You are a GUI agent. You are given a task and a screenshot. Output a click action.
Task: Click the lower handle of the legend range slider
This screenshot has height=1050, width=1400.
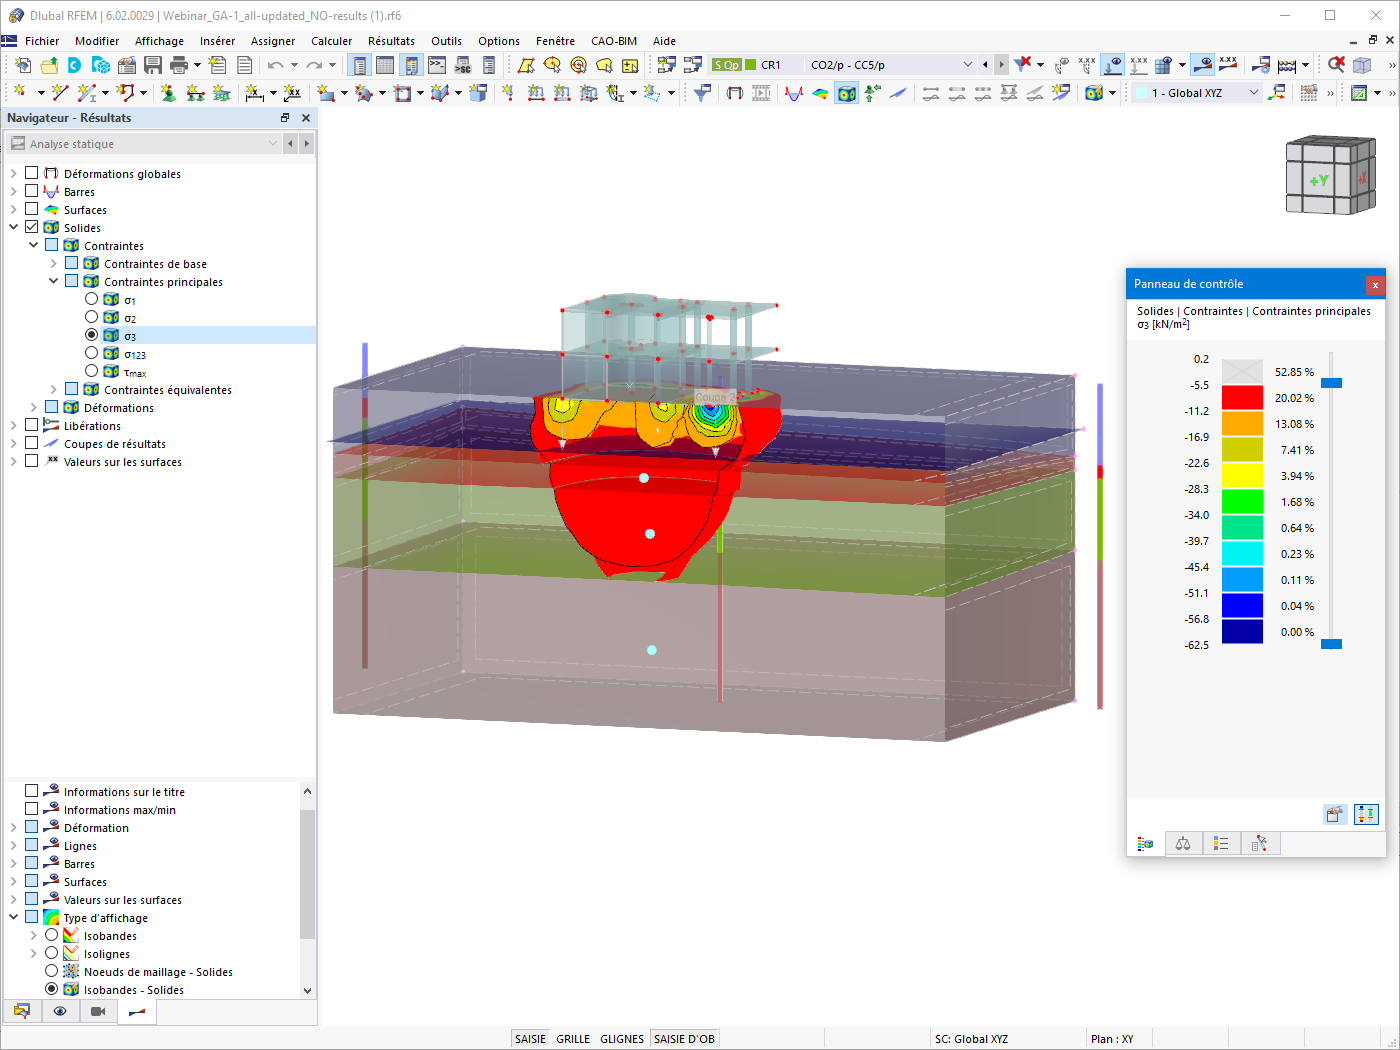coord(1331,644)
